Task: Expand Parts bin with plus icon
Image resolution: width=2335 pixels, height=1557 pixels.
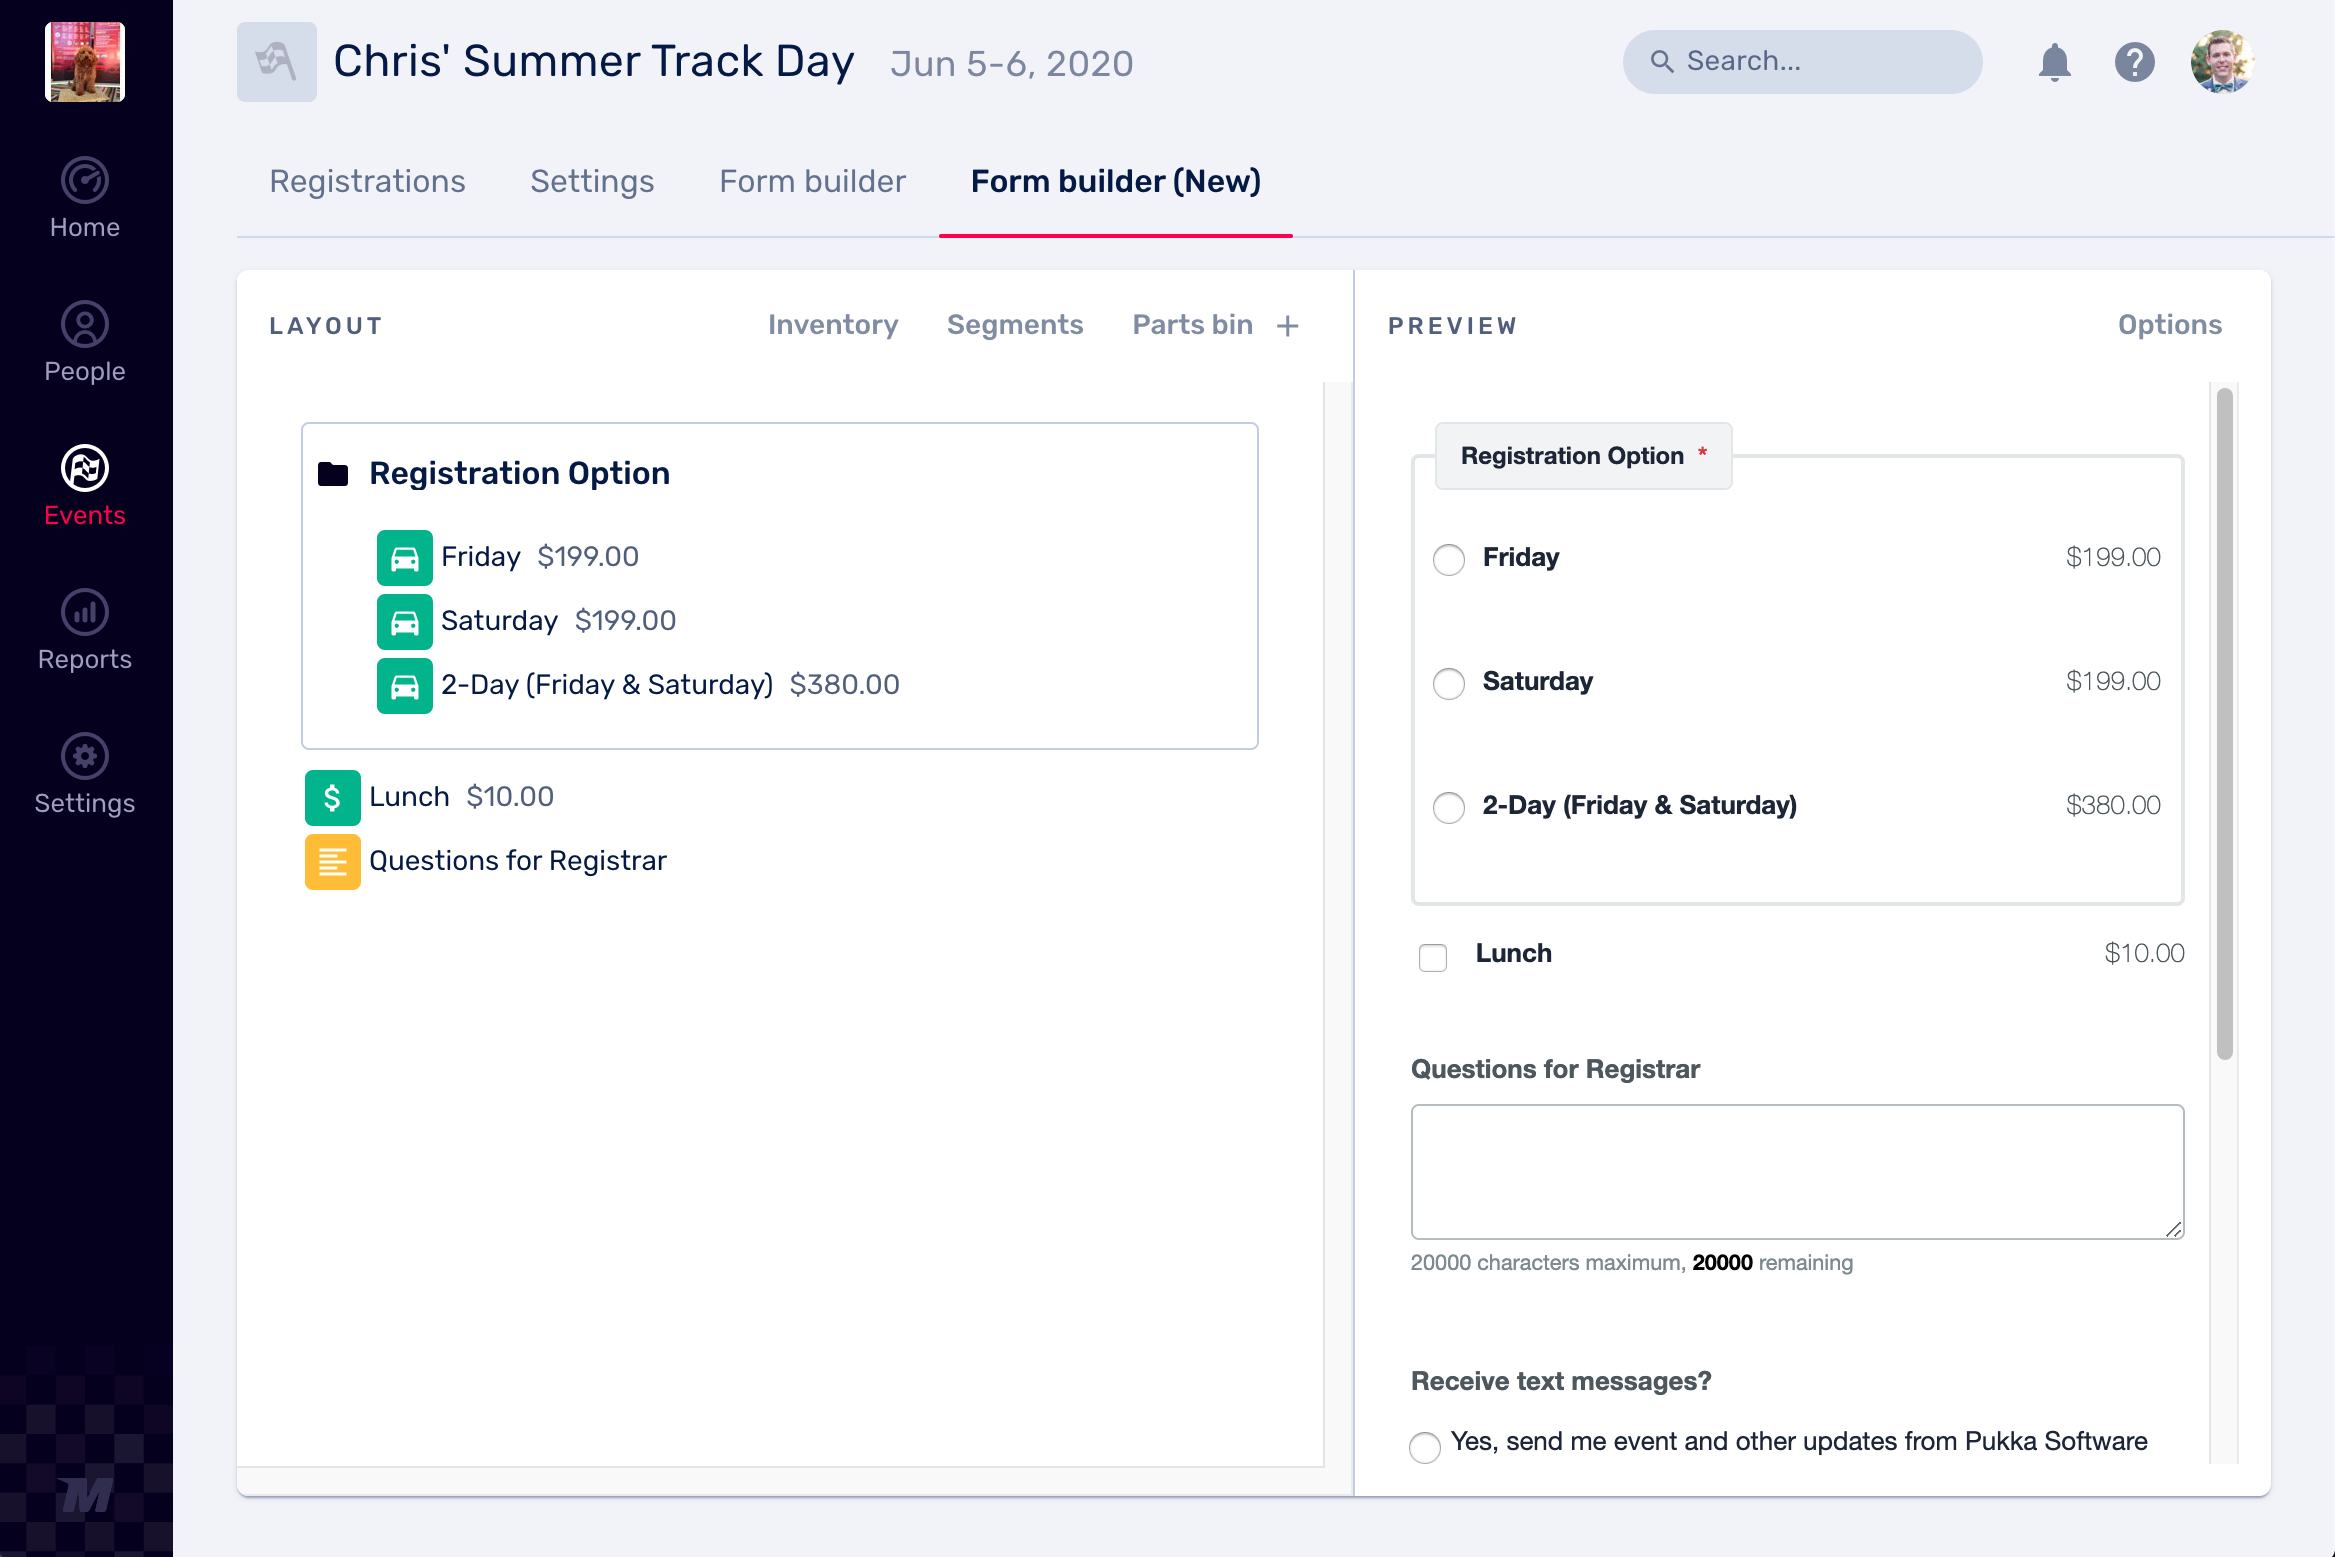Action: point(1288,326)
